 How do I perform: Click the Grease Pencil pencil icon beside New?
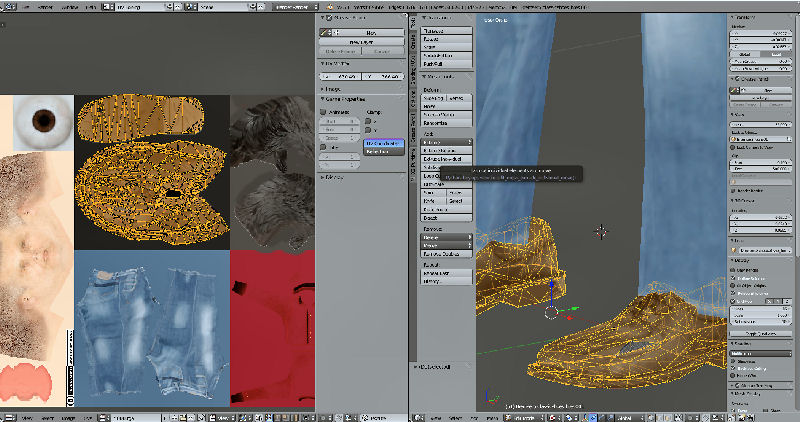click(x=323, y=32)
